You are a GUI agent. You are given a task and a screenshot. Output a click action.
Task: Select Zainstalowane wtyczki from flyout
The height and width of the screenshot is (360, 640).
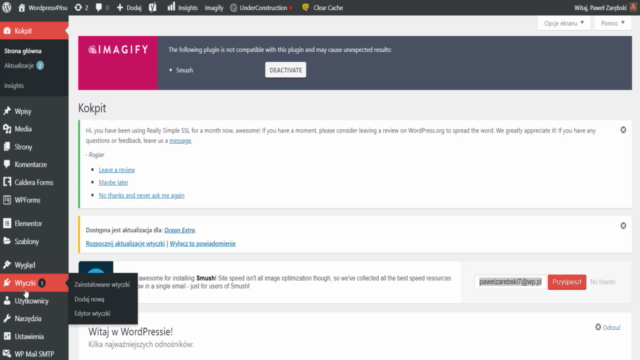[102, 284]
